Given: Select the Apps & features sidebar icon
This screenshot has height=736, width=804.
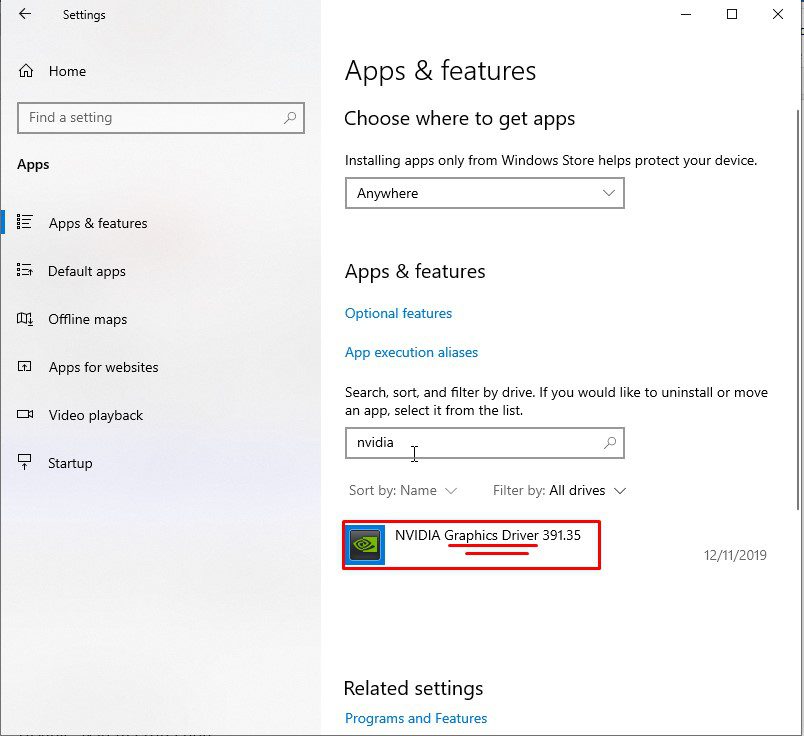Looking at the screenshot, I should point(24,222).
